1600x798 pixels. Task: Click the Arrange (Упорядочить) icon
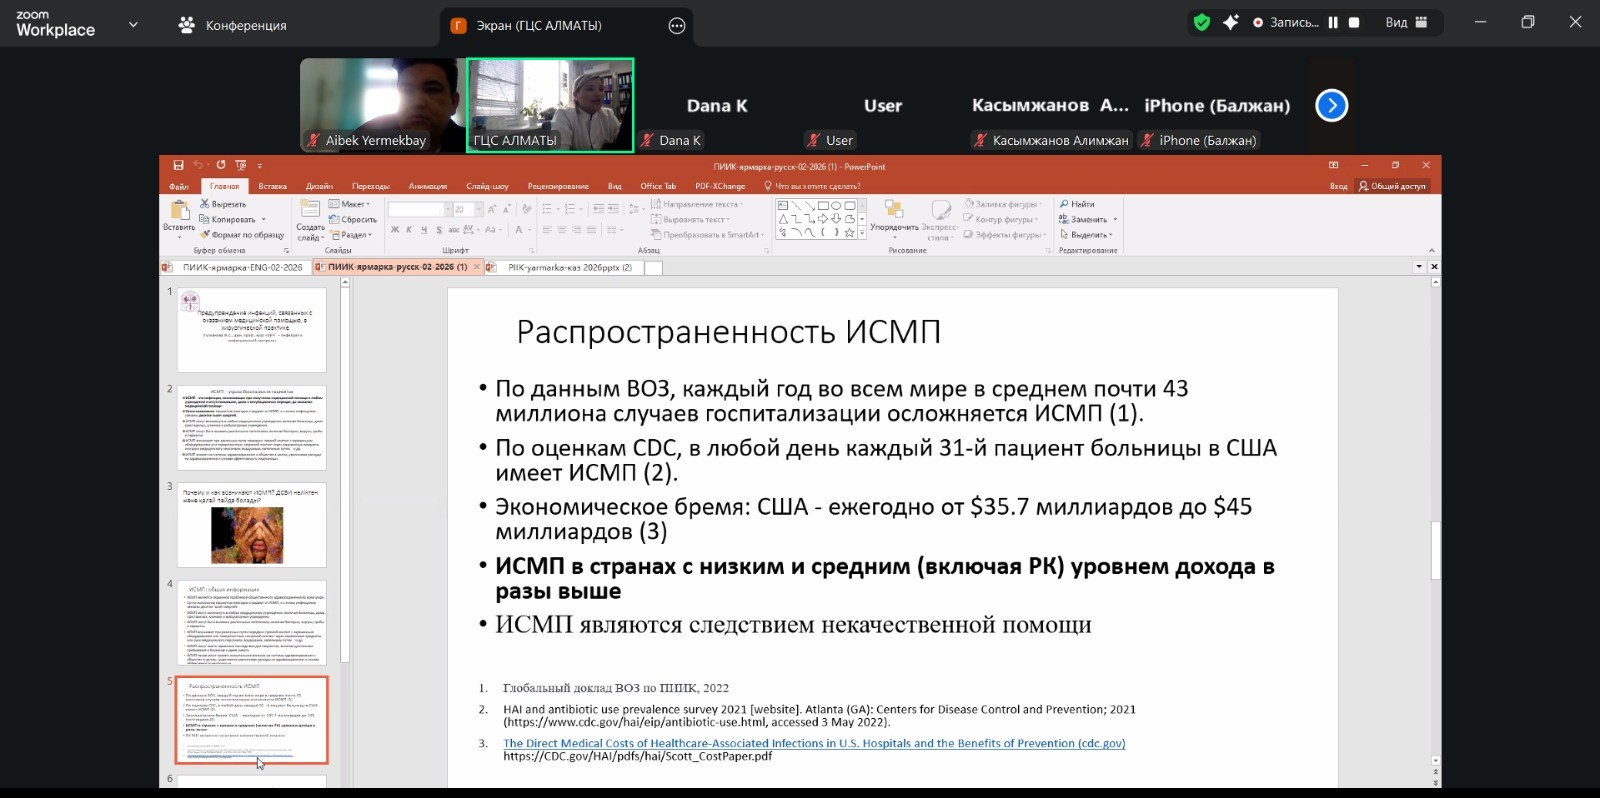894,210
